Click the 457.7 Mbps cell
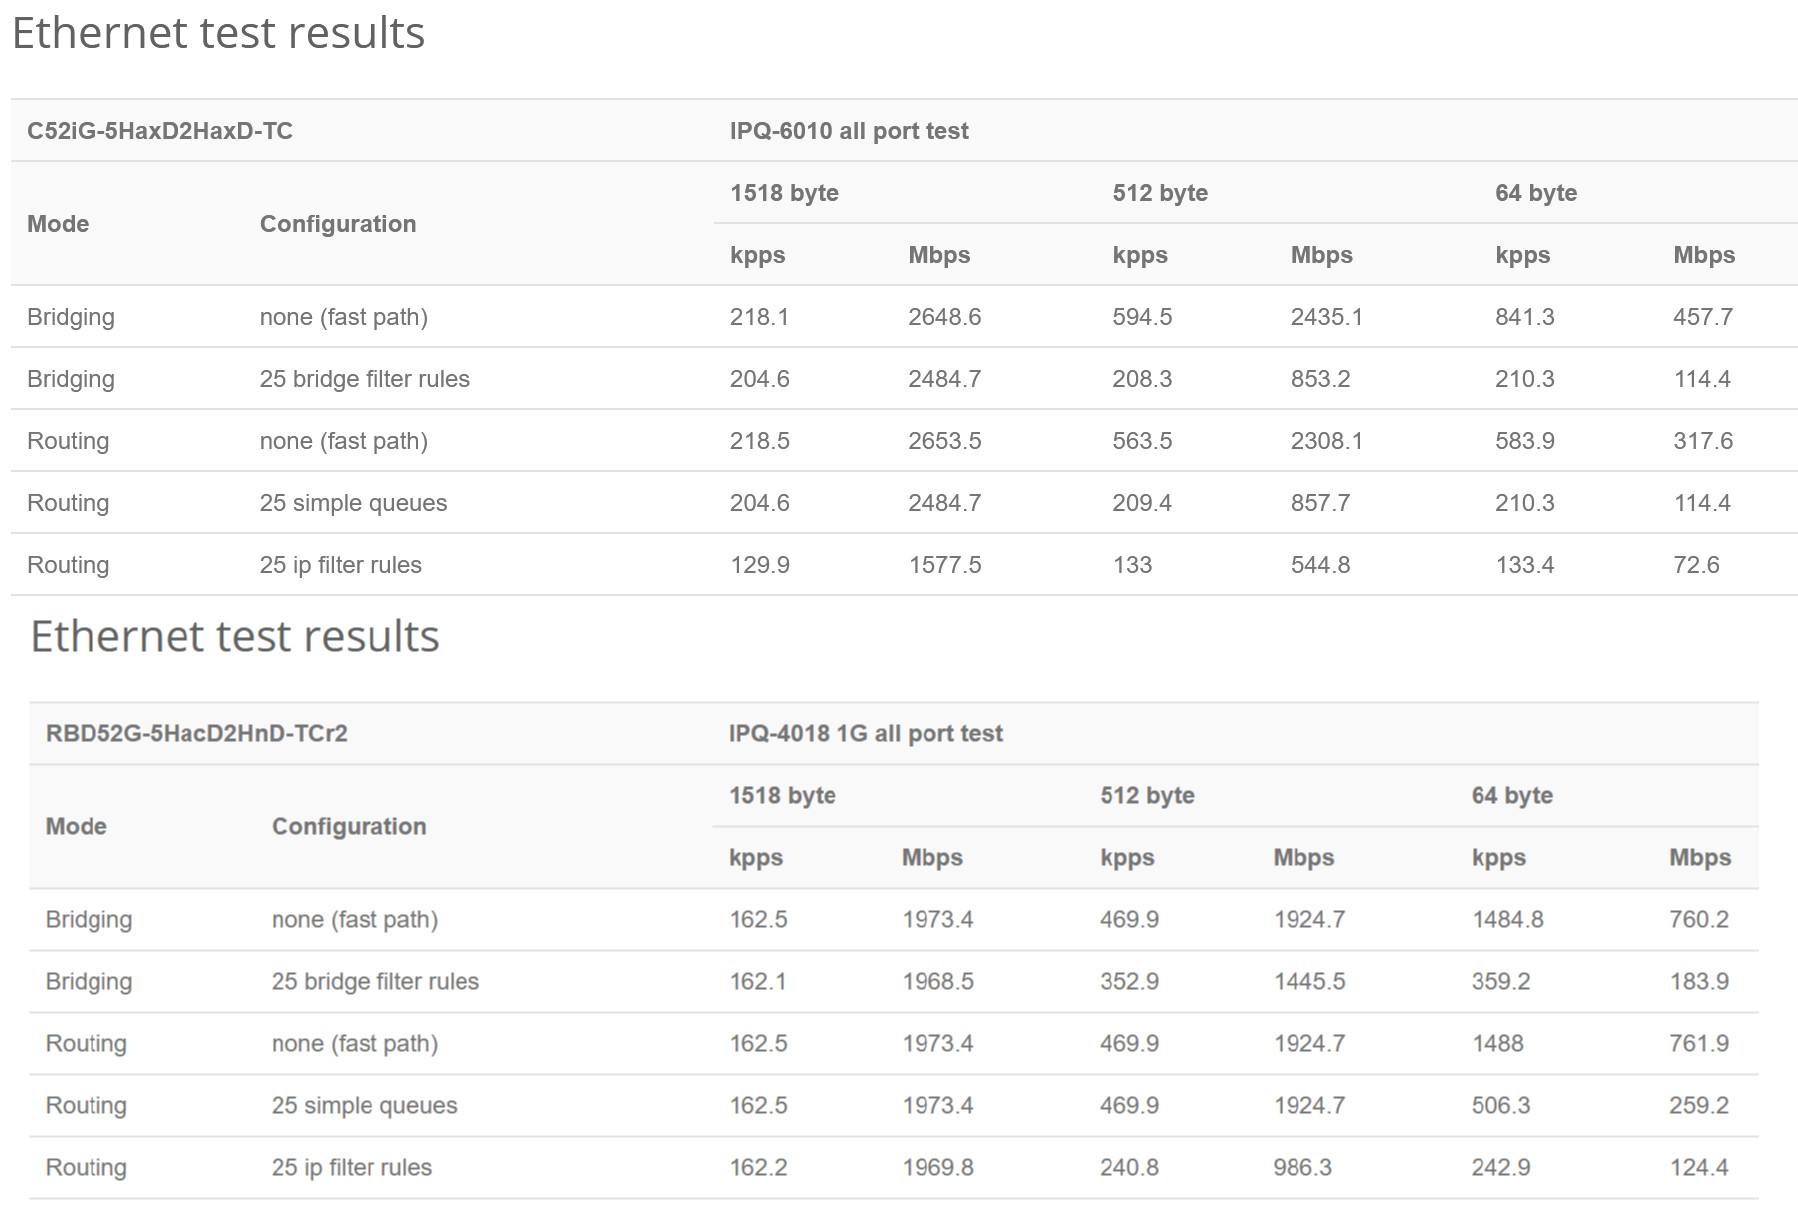The height and width of the screenshot is (1210, 1798). [x=1703, y=317]
